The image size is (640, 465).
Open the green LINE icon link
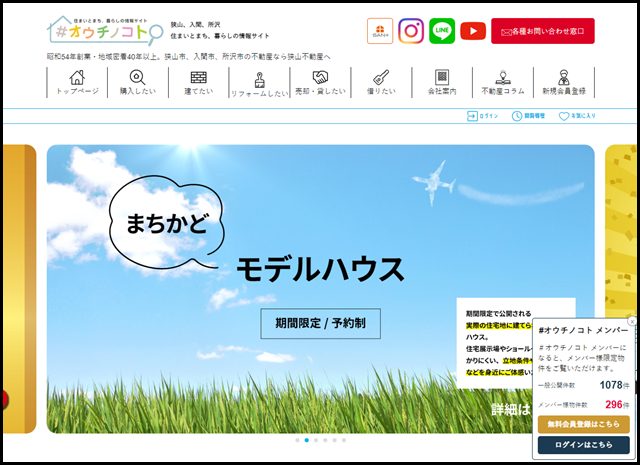(442, 31)
